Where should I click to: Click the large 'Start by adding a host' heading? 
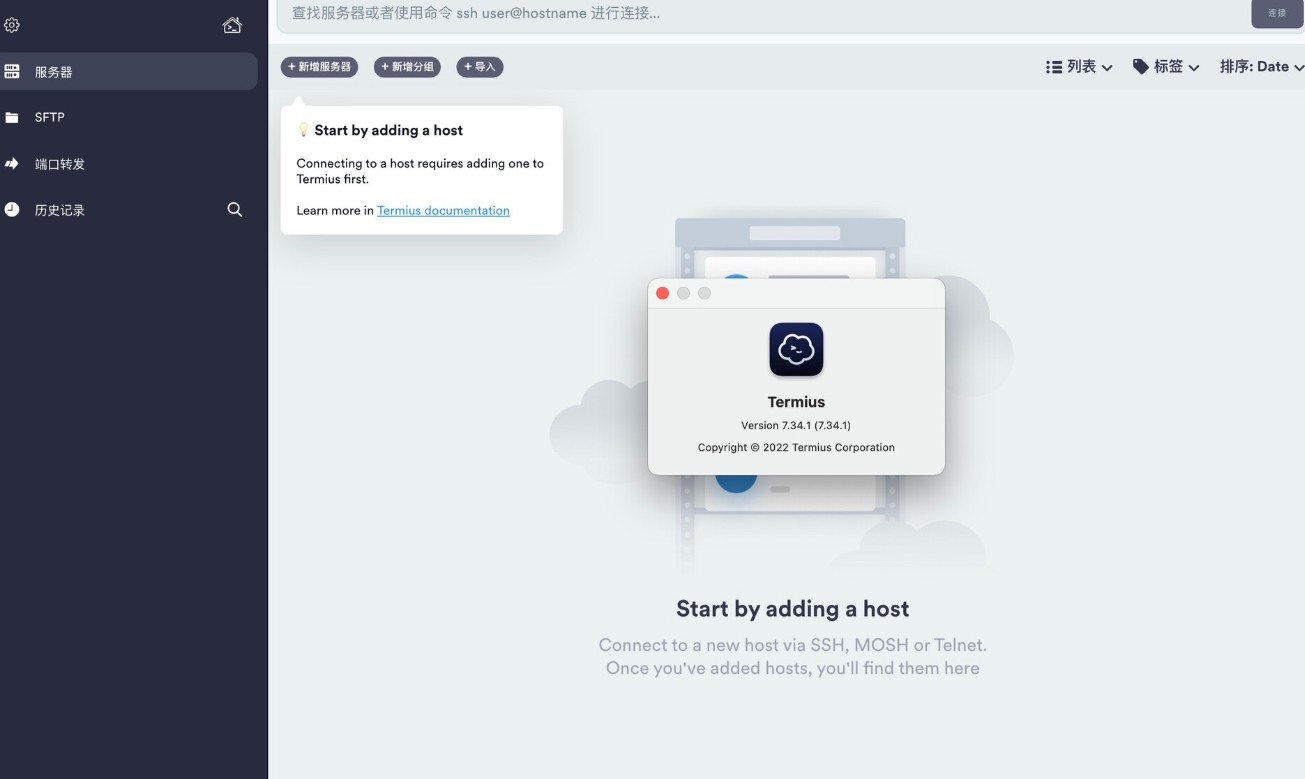tap(793, 608)
